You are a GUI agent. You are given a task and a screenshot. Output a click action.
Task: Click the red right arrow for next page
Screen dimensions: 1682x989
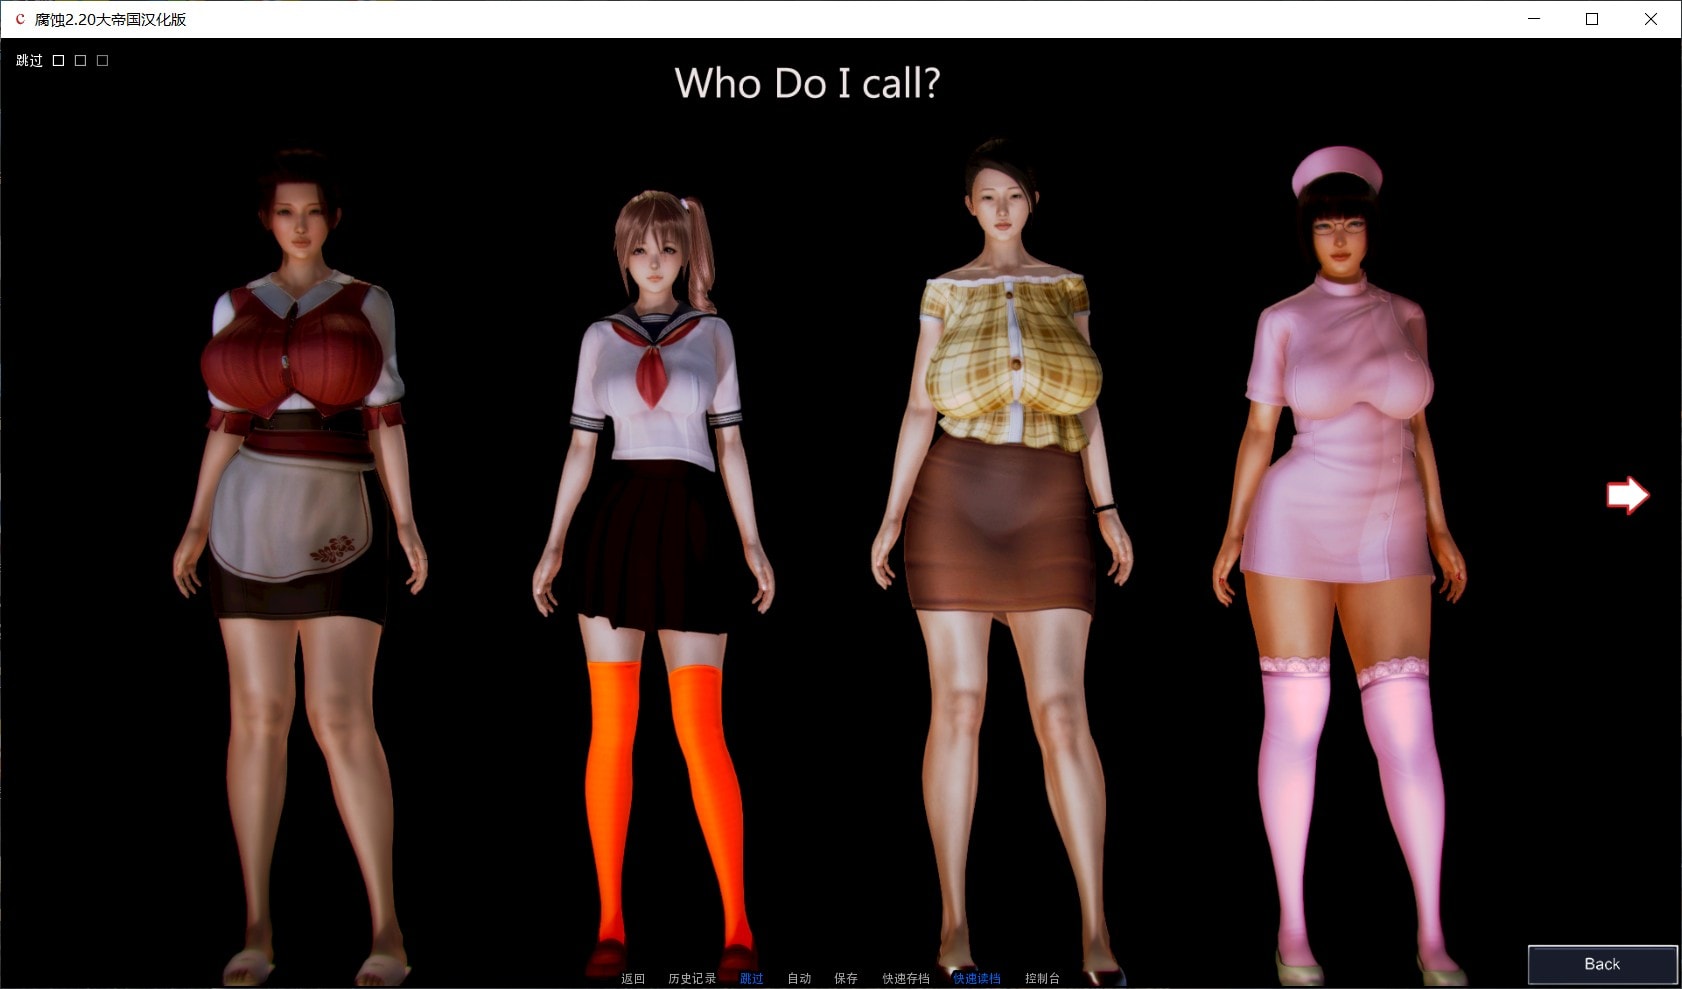pyautogui.click(x=1627, y=495)
